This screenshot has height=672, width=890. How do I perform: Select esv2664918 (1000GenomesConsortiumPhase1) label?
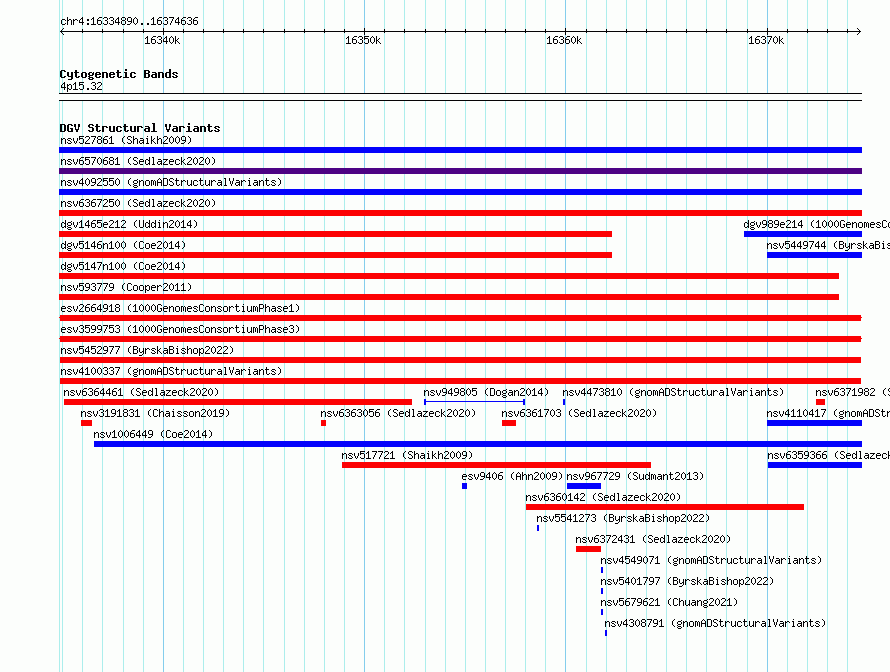pos(180,308)
